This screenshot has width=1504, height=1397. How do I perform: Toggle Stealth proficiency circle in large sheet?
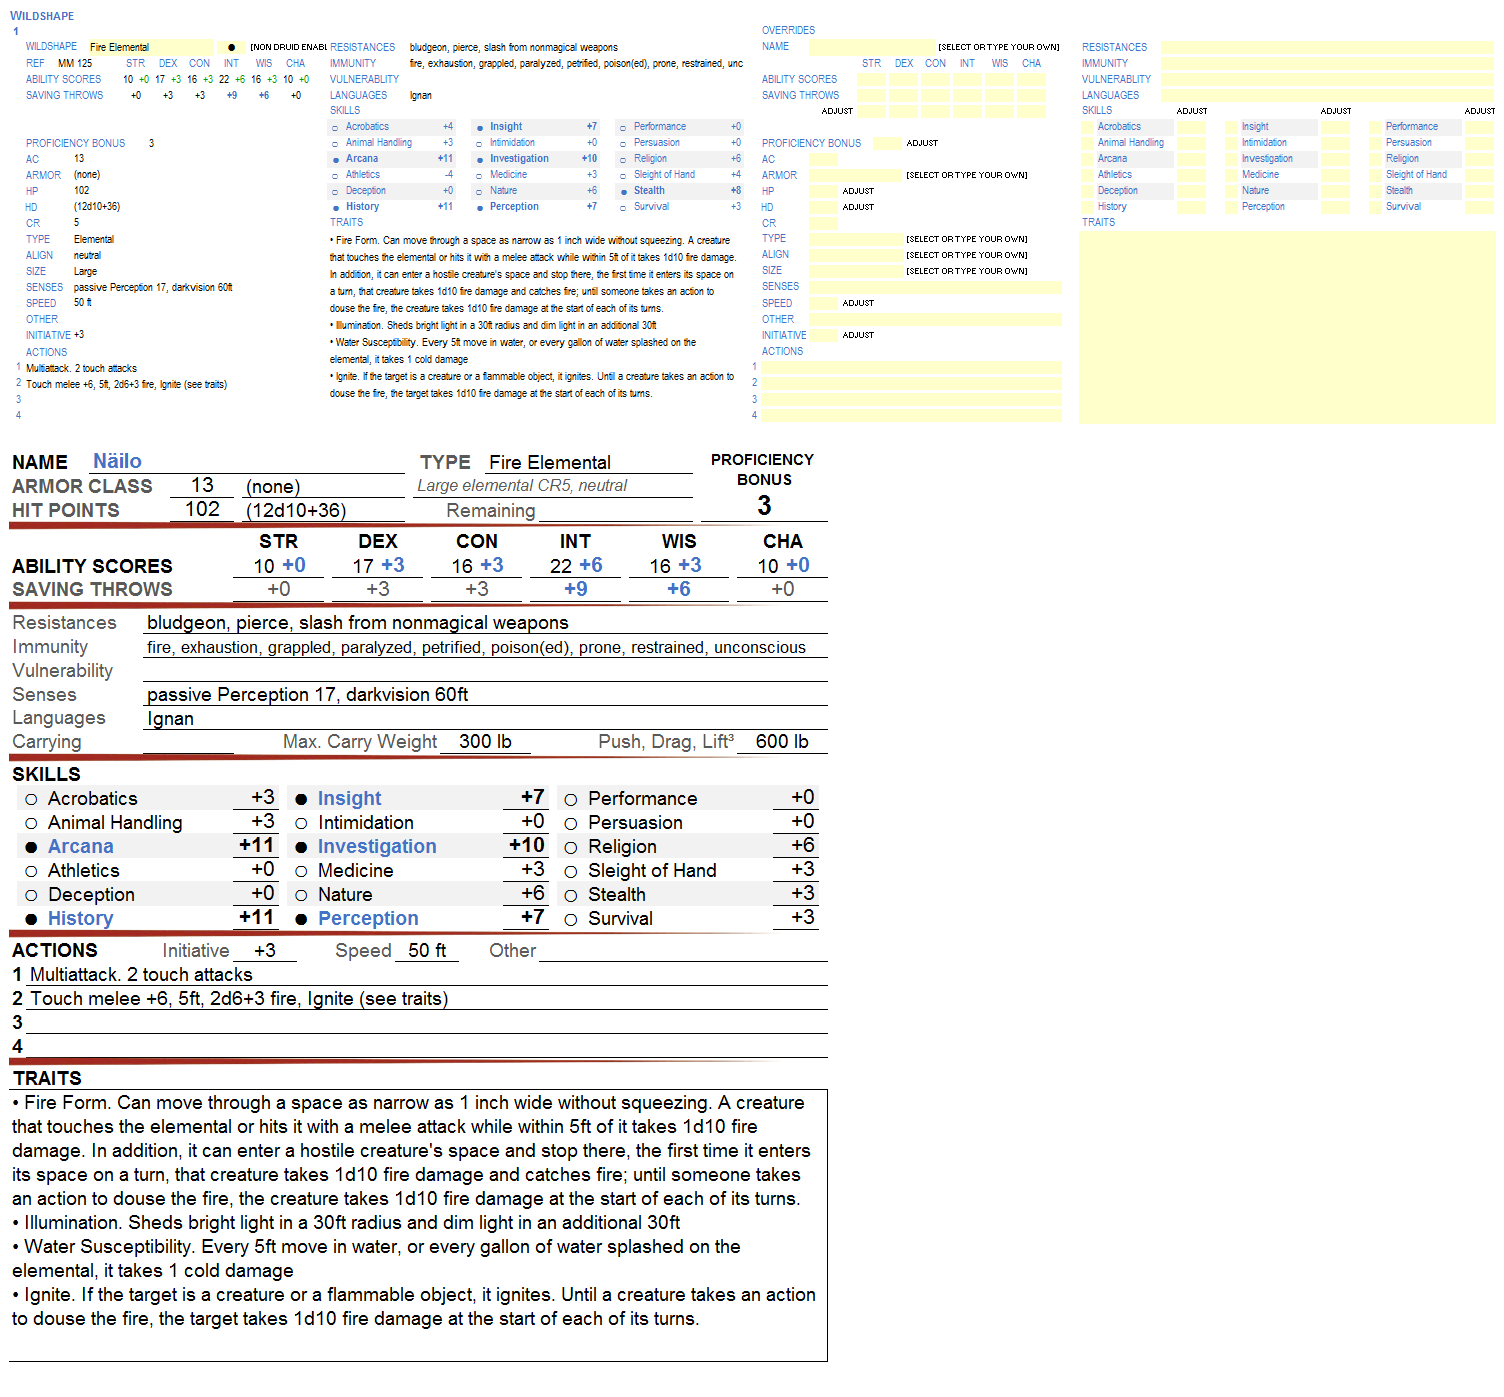[x=571, y=896]
